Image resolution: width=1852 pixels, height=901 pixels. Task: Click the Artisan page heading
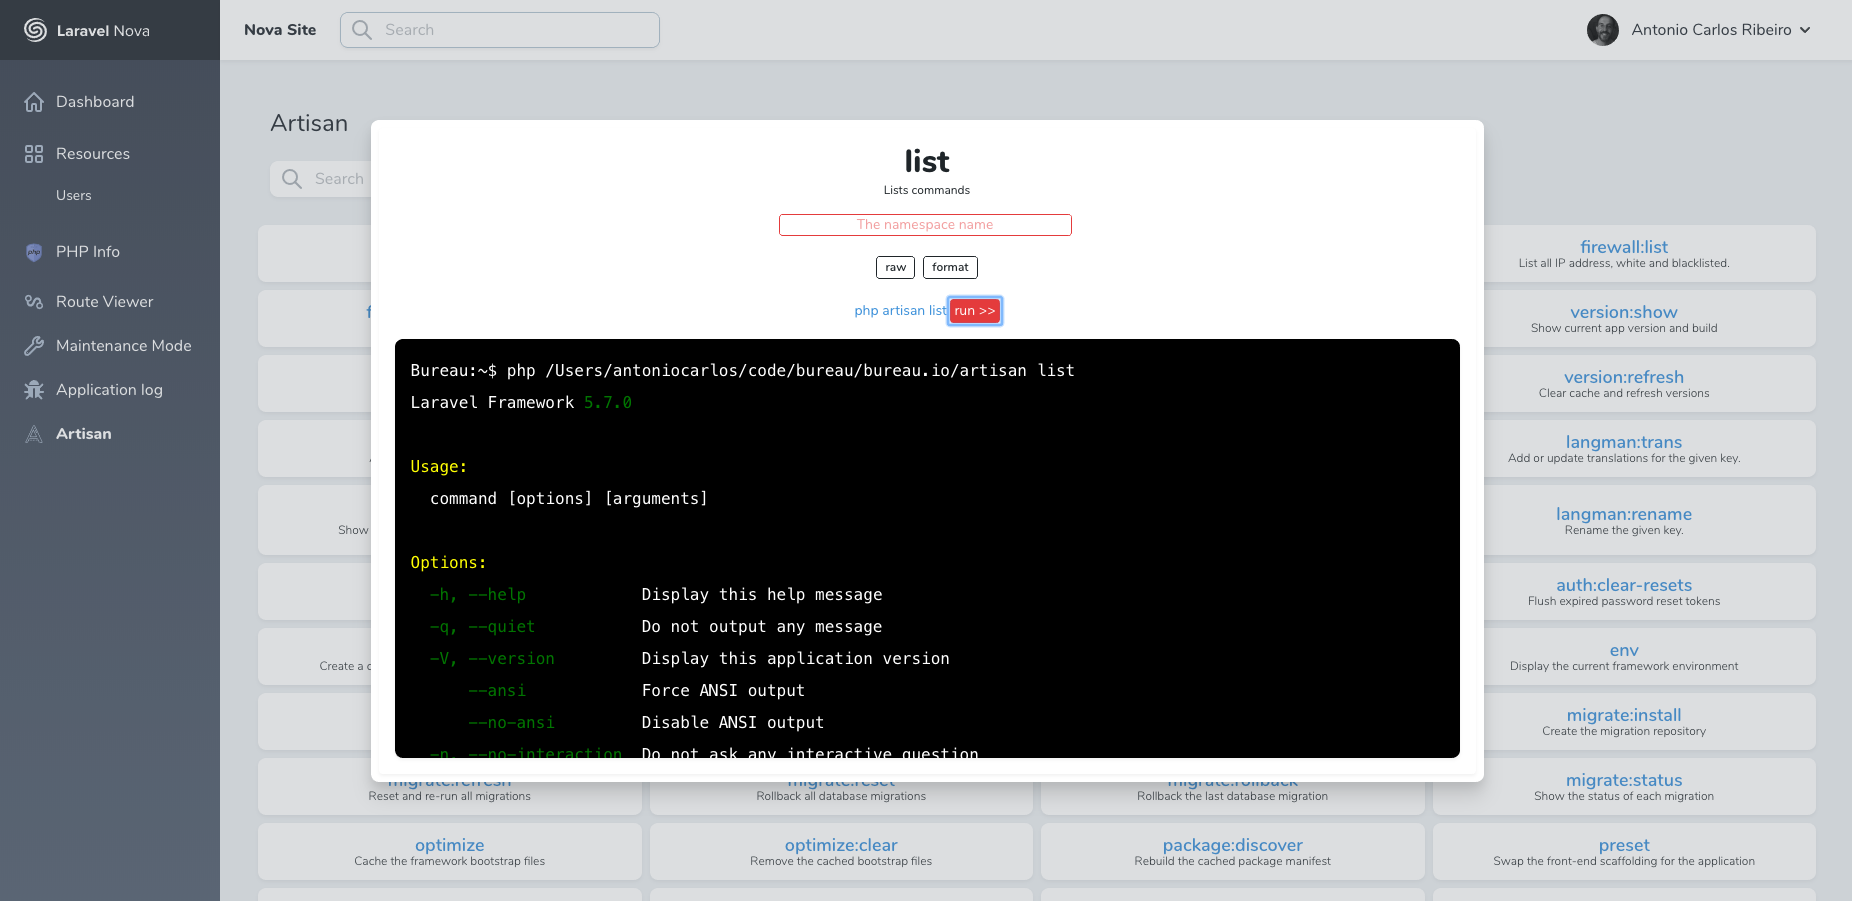pos(309,123)
